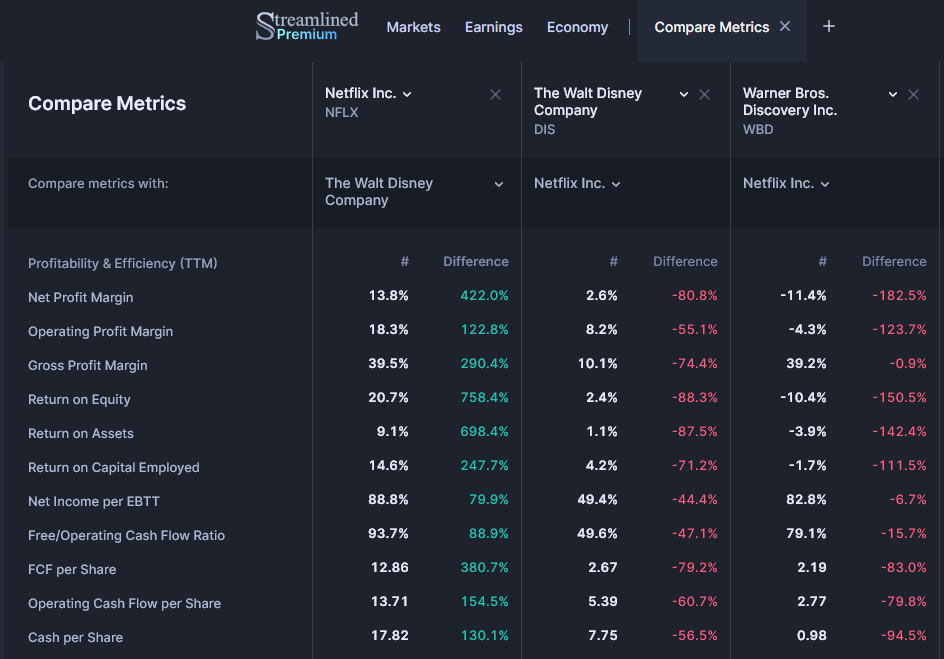
Task: Open the Markets menu
Action: click(414, 27)
